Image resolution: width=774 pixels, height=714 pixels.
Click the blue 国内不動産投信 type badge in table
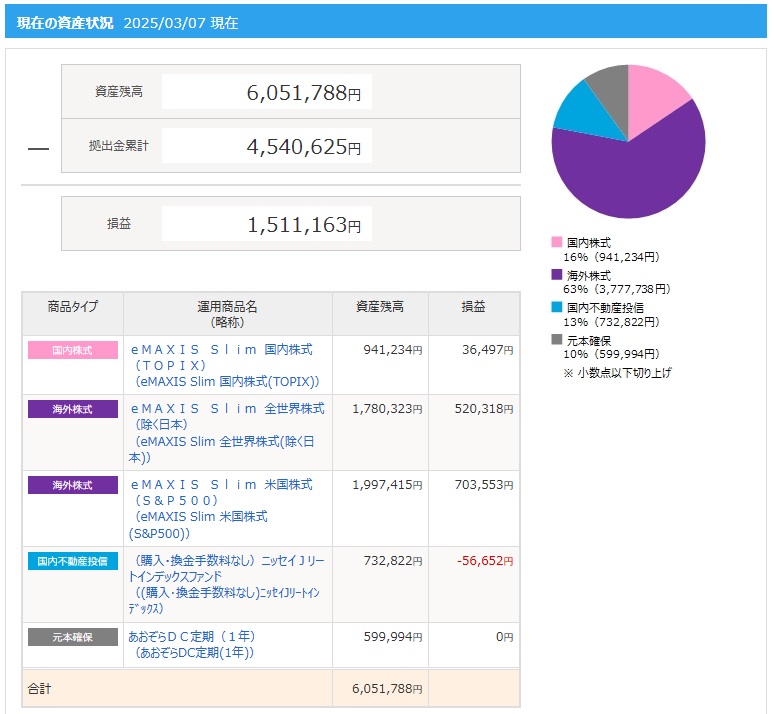click(x=72, y=561)
